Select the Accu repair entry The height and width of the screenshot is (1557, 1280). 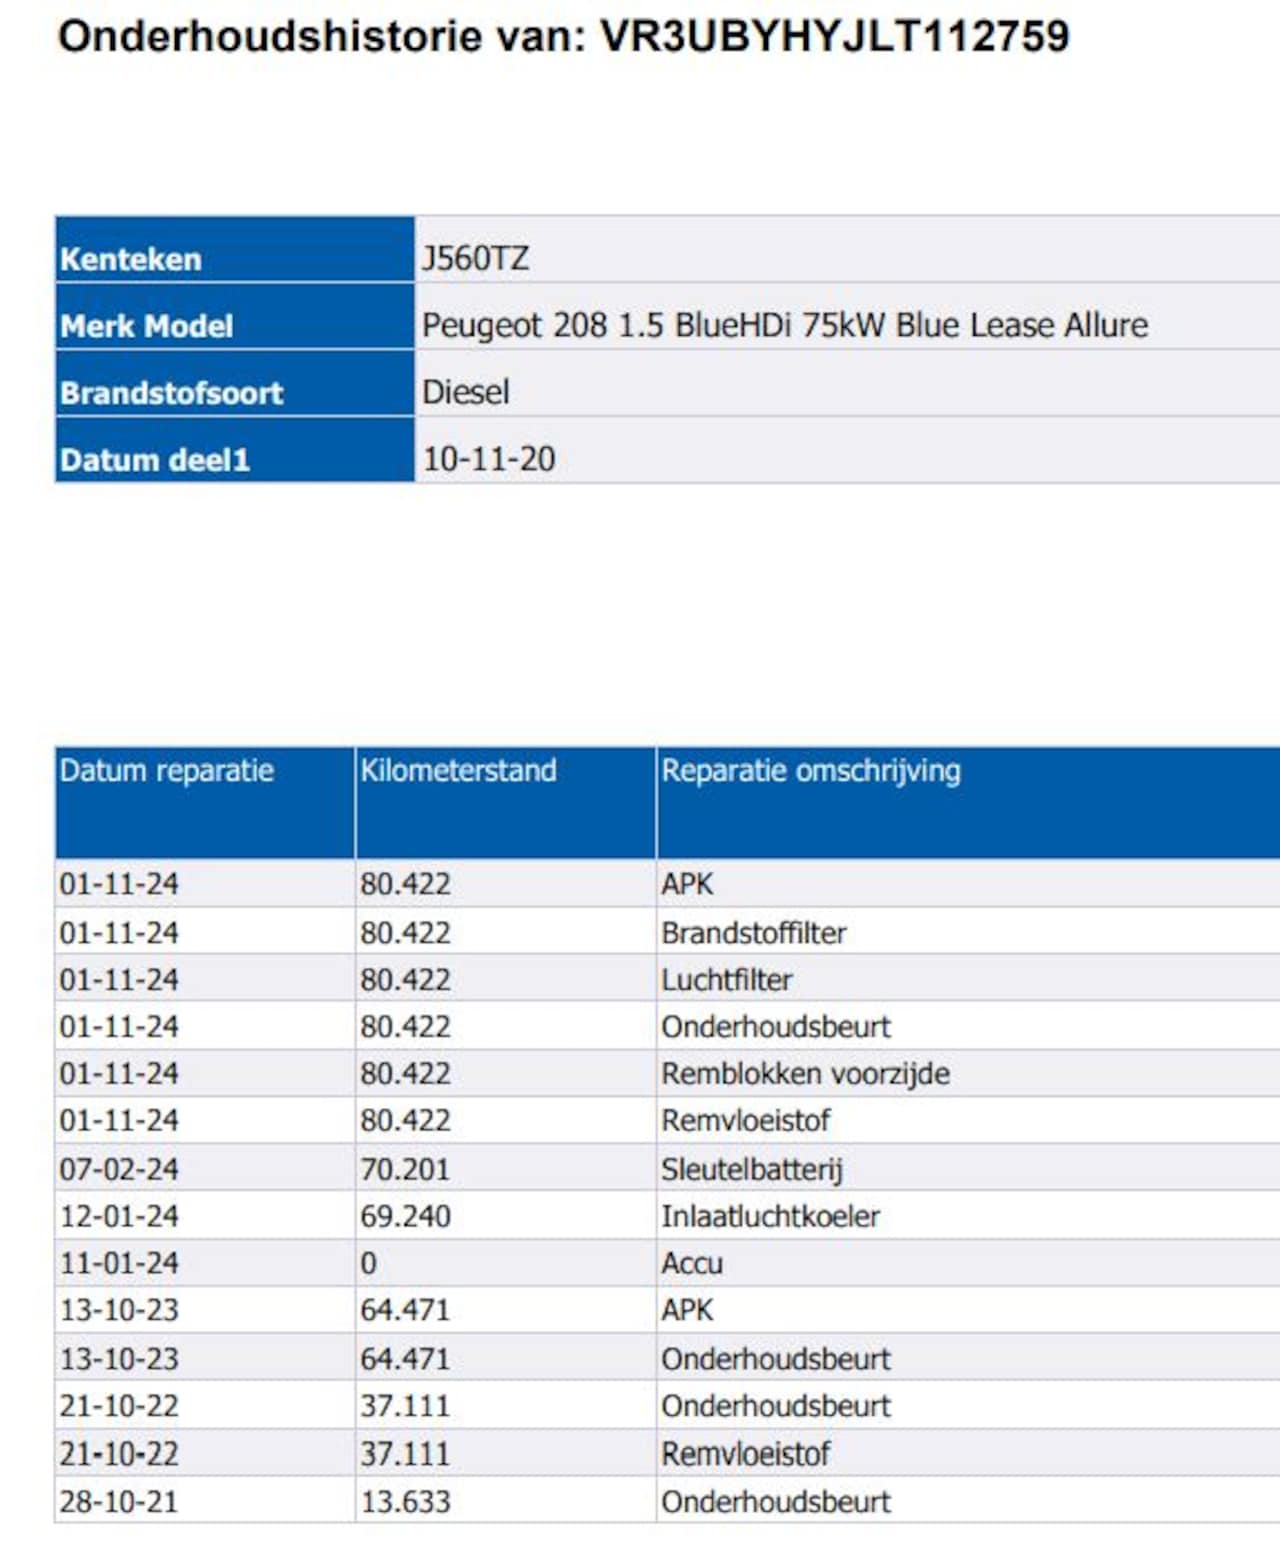click(x=691, y=1263)
